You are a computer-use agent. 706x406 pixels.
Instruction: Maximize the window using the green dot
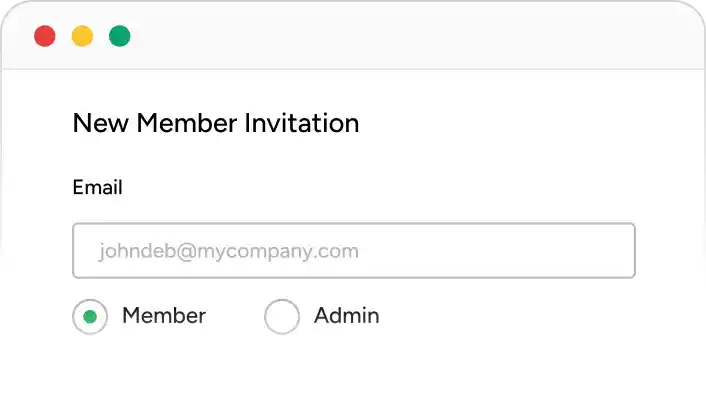(x=120, y=36)
